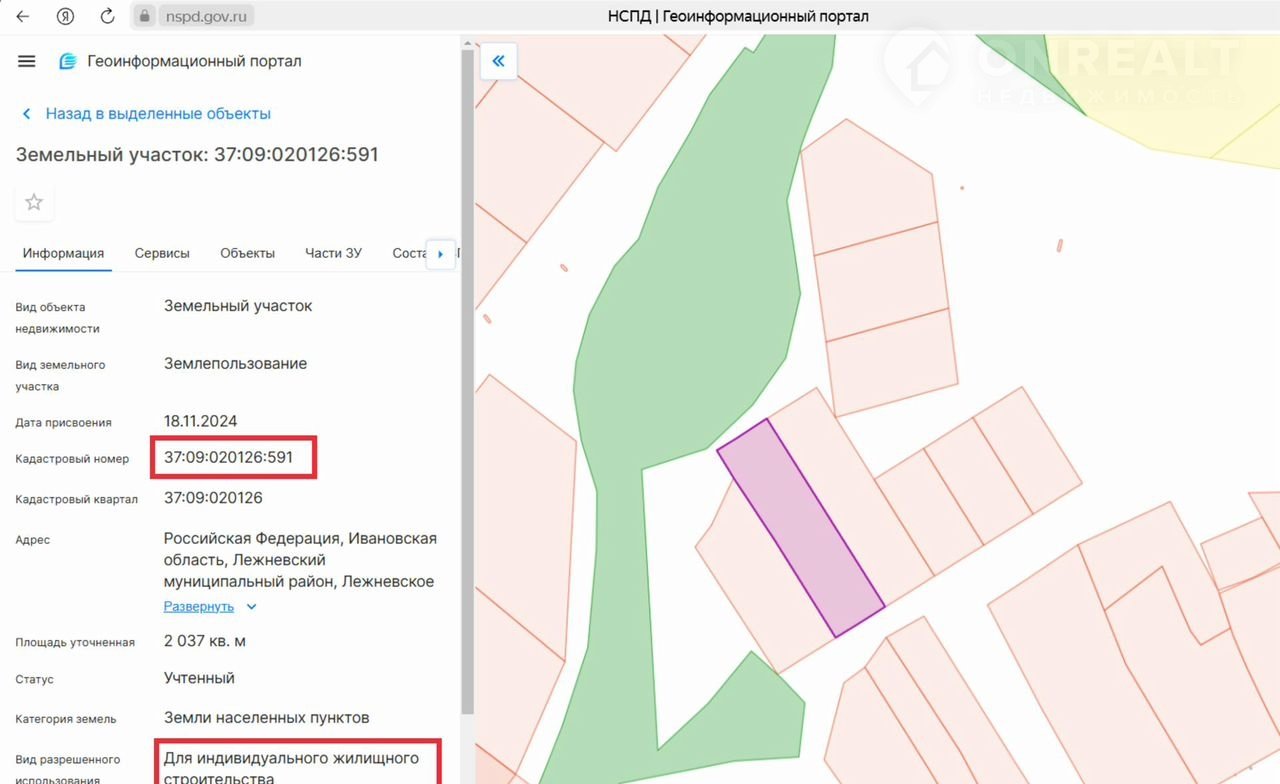Screen dimensions: 1280x784
Task: Click the browser back arrow
Action: 22,16
